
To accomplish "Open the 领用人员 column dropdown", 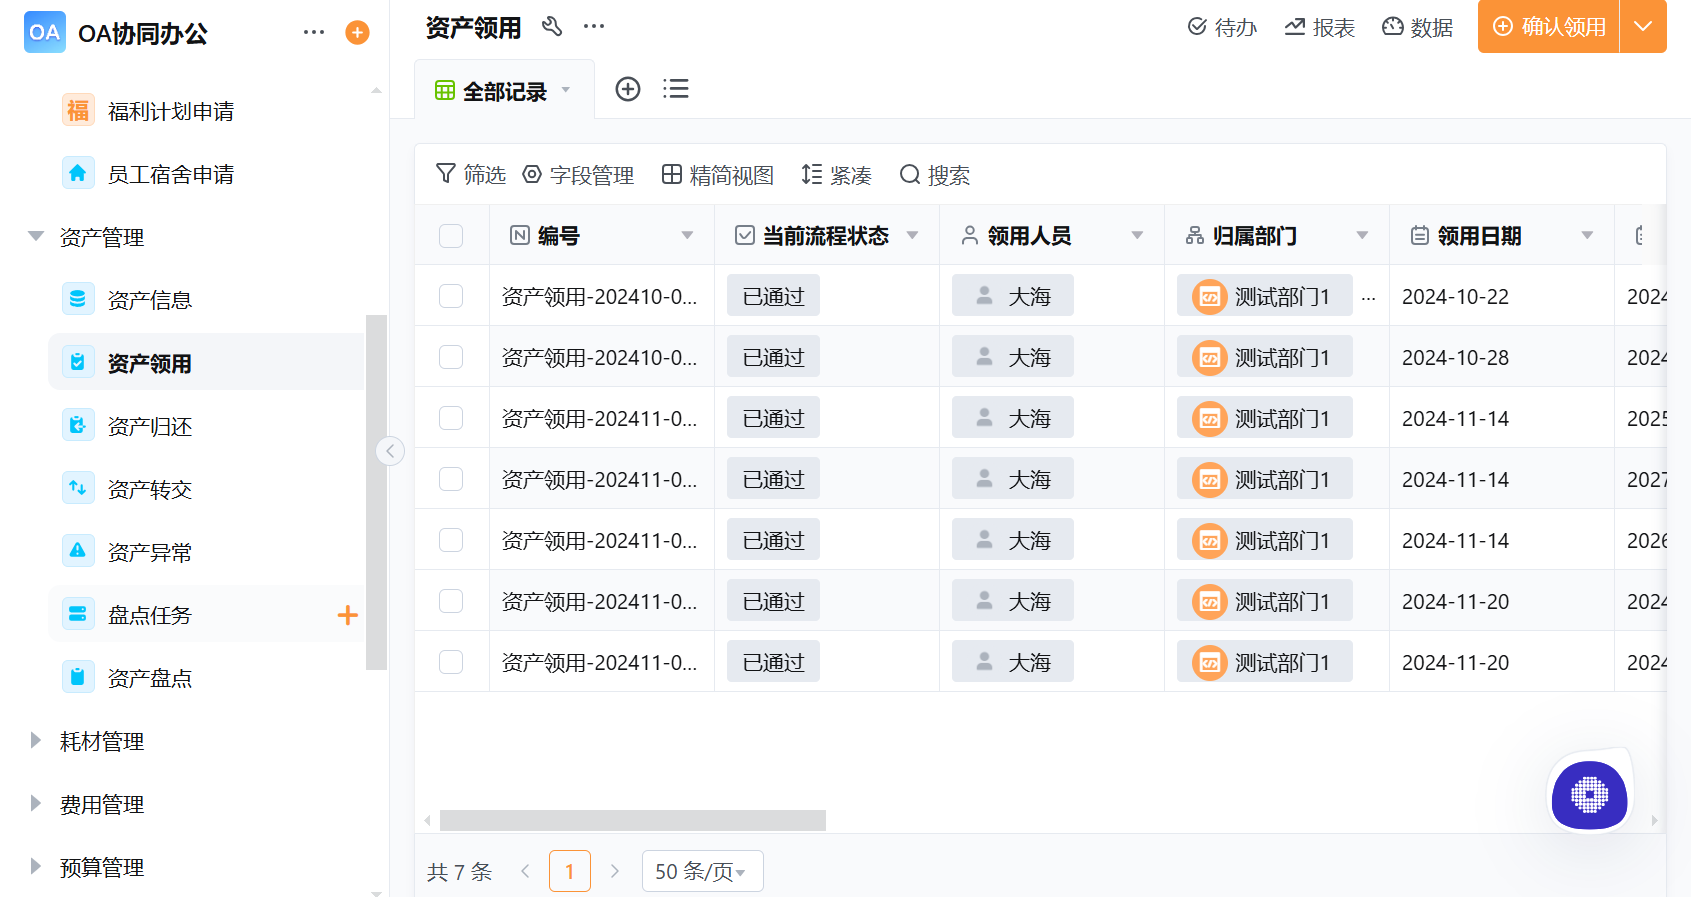I will [x=1137, y=236].
